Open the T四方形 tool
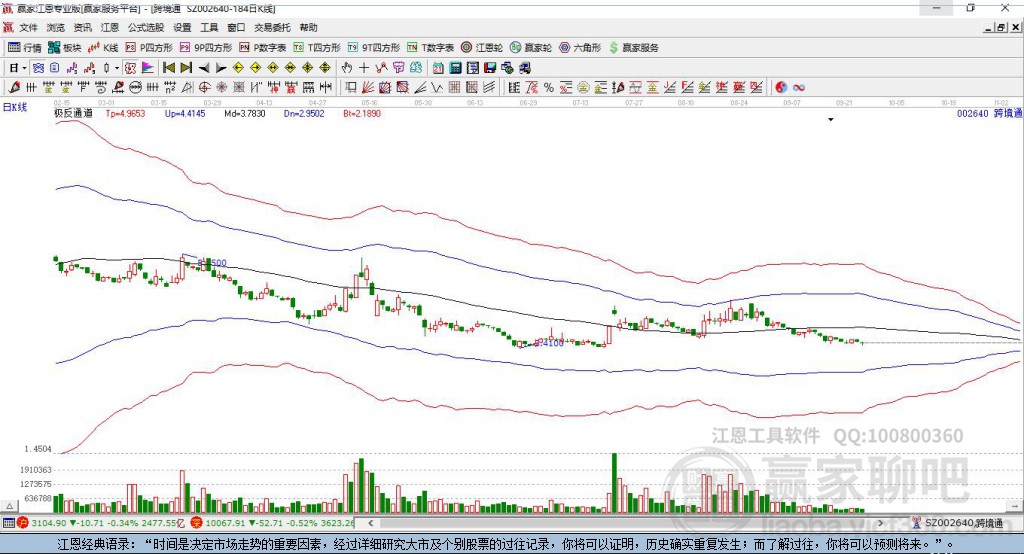 pos(317,48)
